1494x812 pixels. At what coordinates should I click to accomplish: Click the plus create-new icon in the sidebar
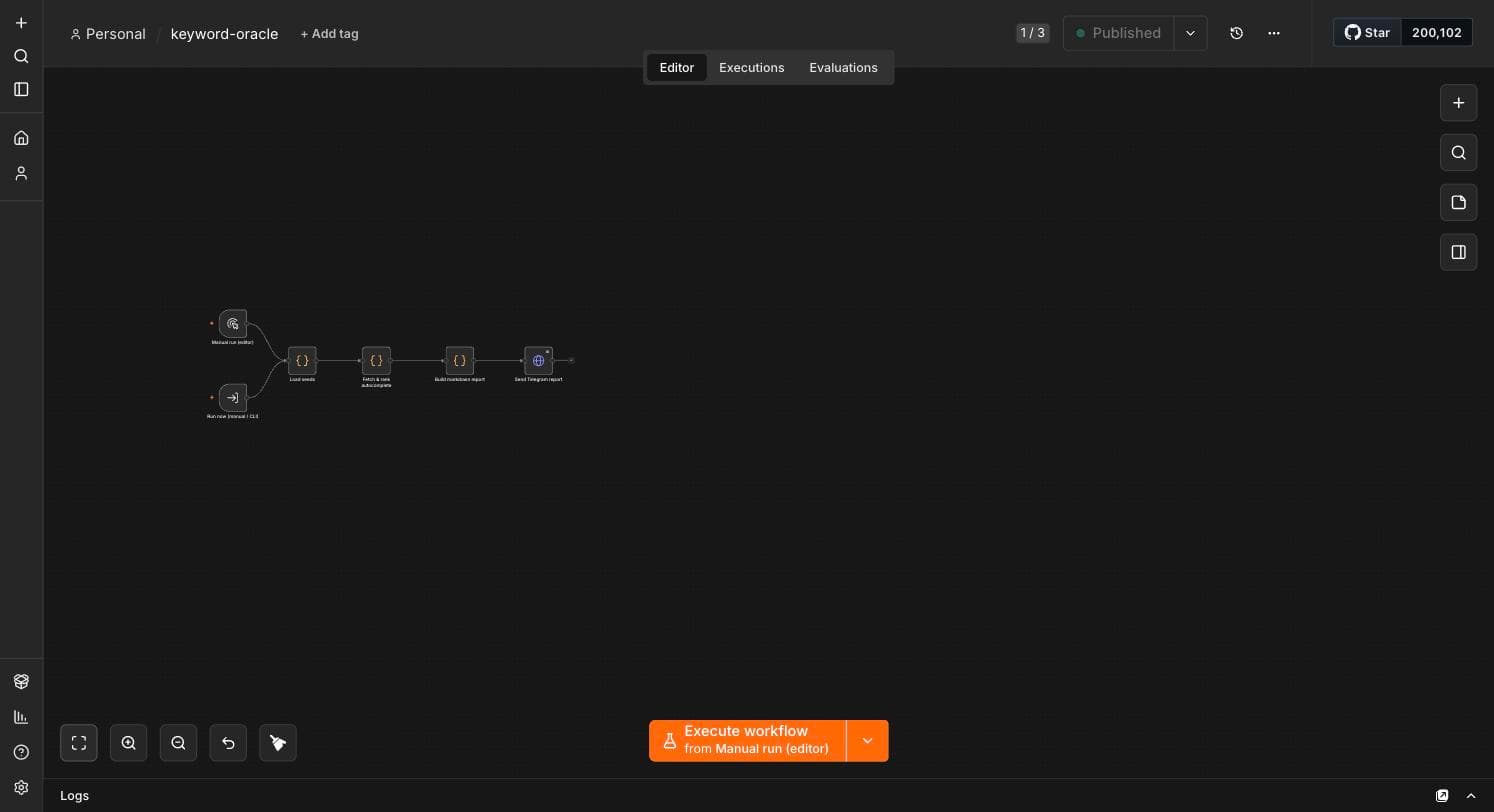(x=21, y=23)
